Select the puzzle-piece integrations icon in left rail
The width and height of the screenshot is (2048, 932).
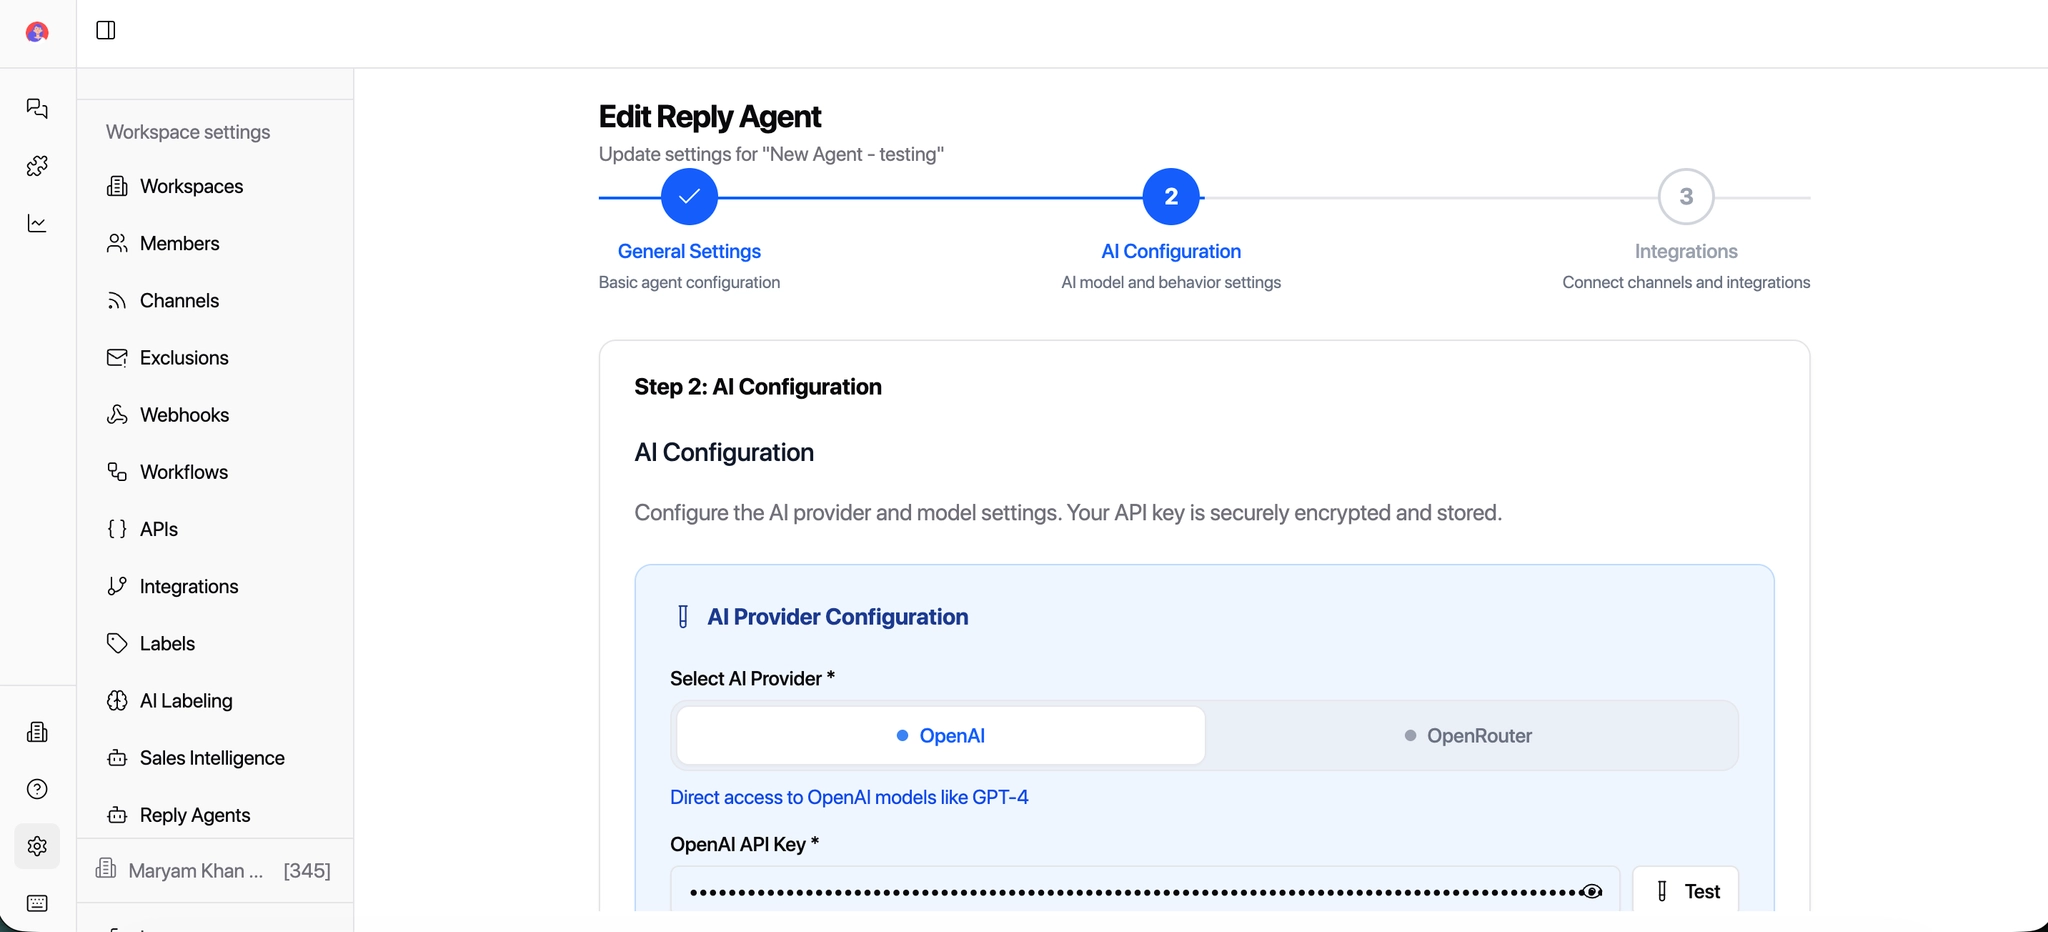(37, 165)
